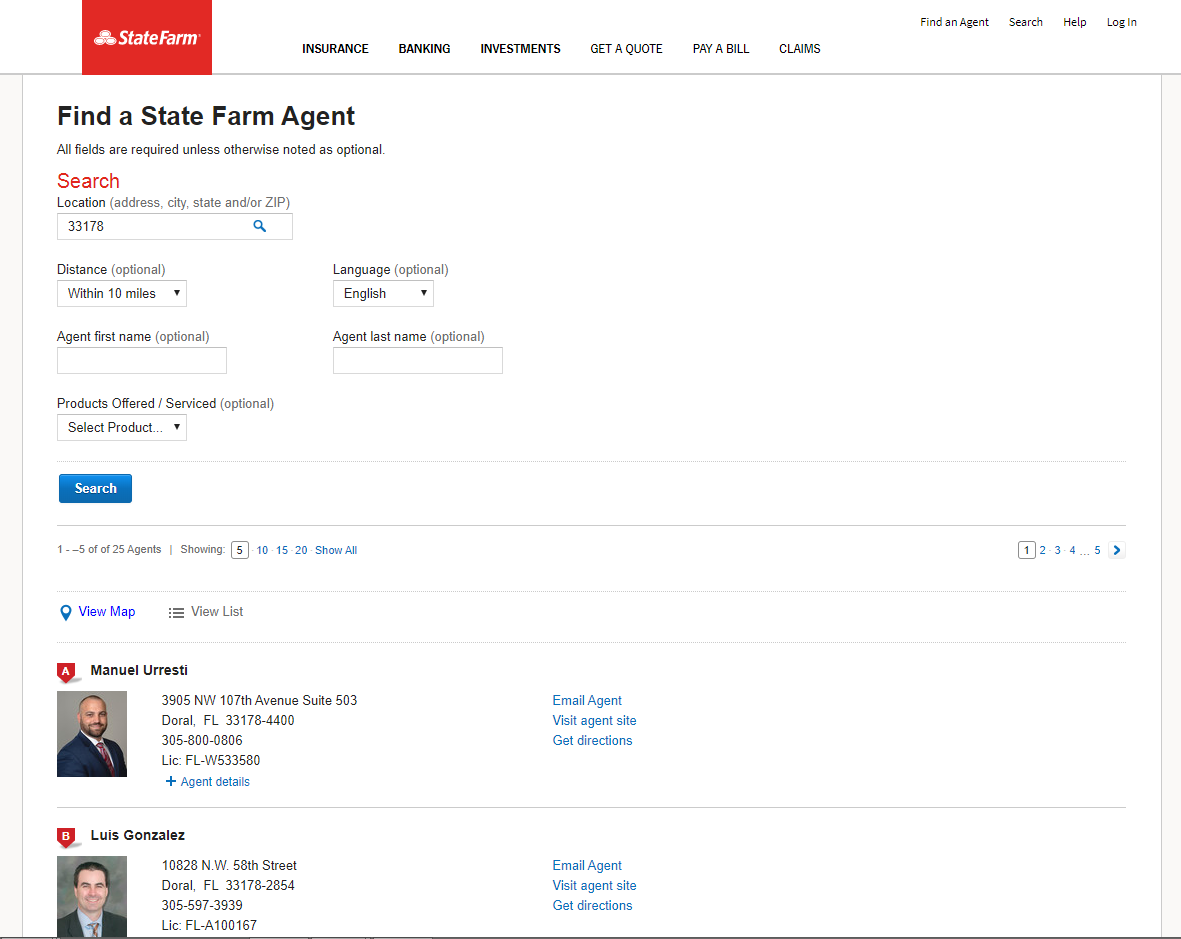Click the Luis Gonzalez name heading
The height and width of the screenshot is (939, 1181).
click(x=137, y=835)
